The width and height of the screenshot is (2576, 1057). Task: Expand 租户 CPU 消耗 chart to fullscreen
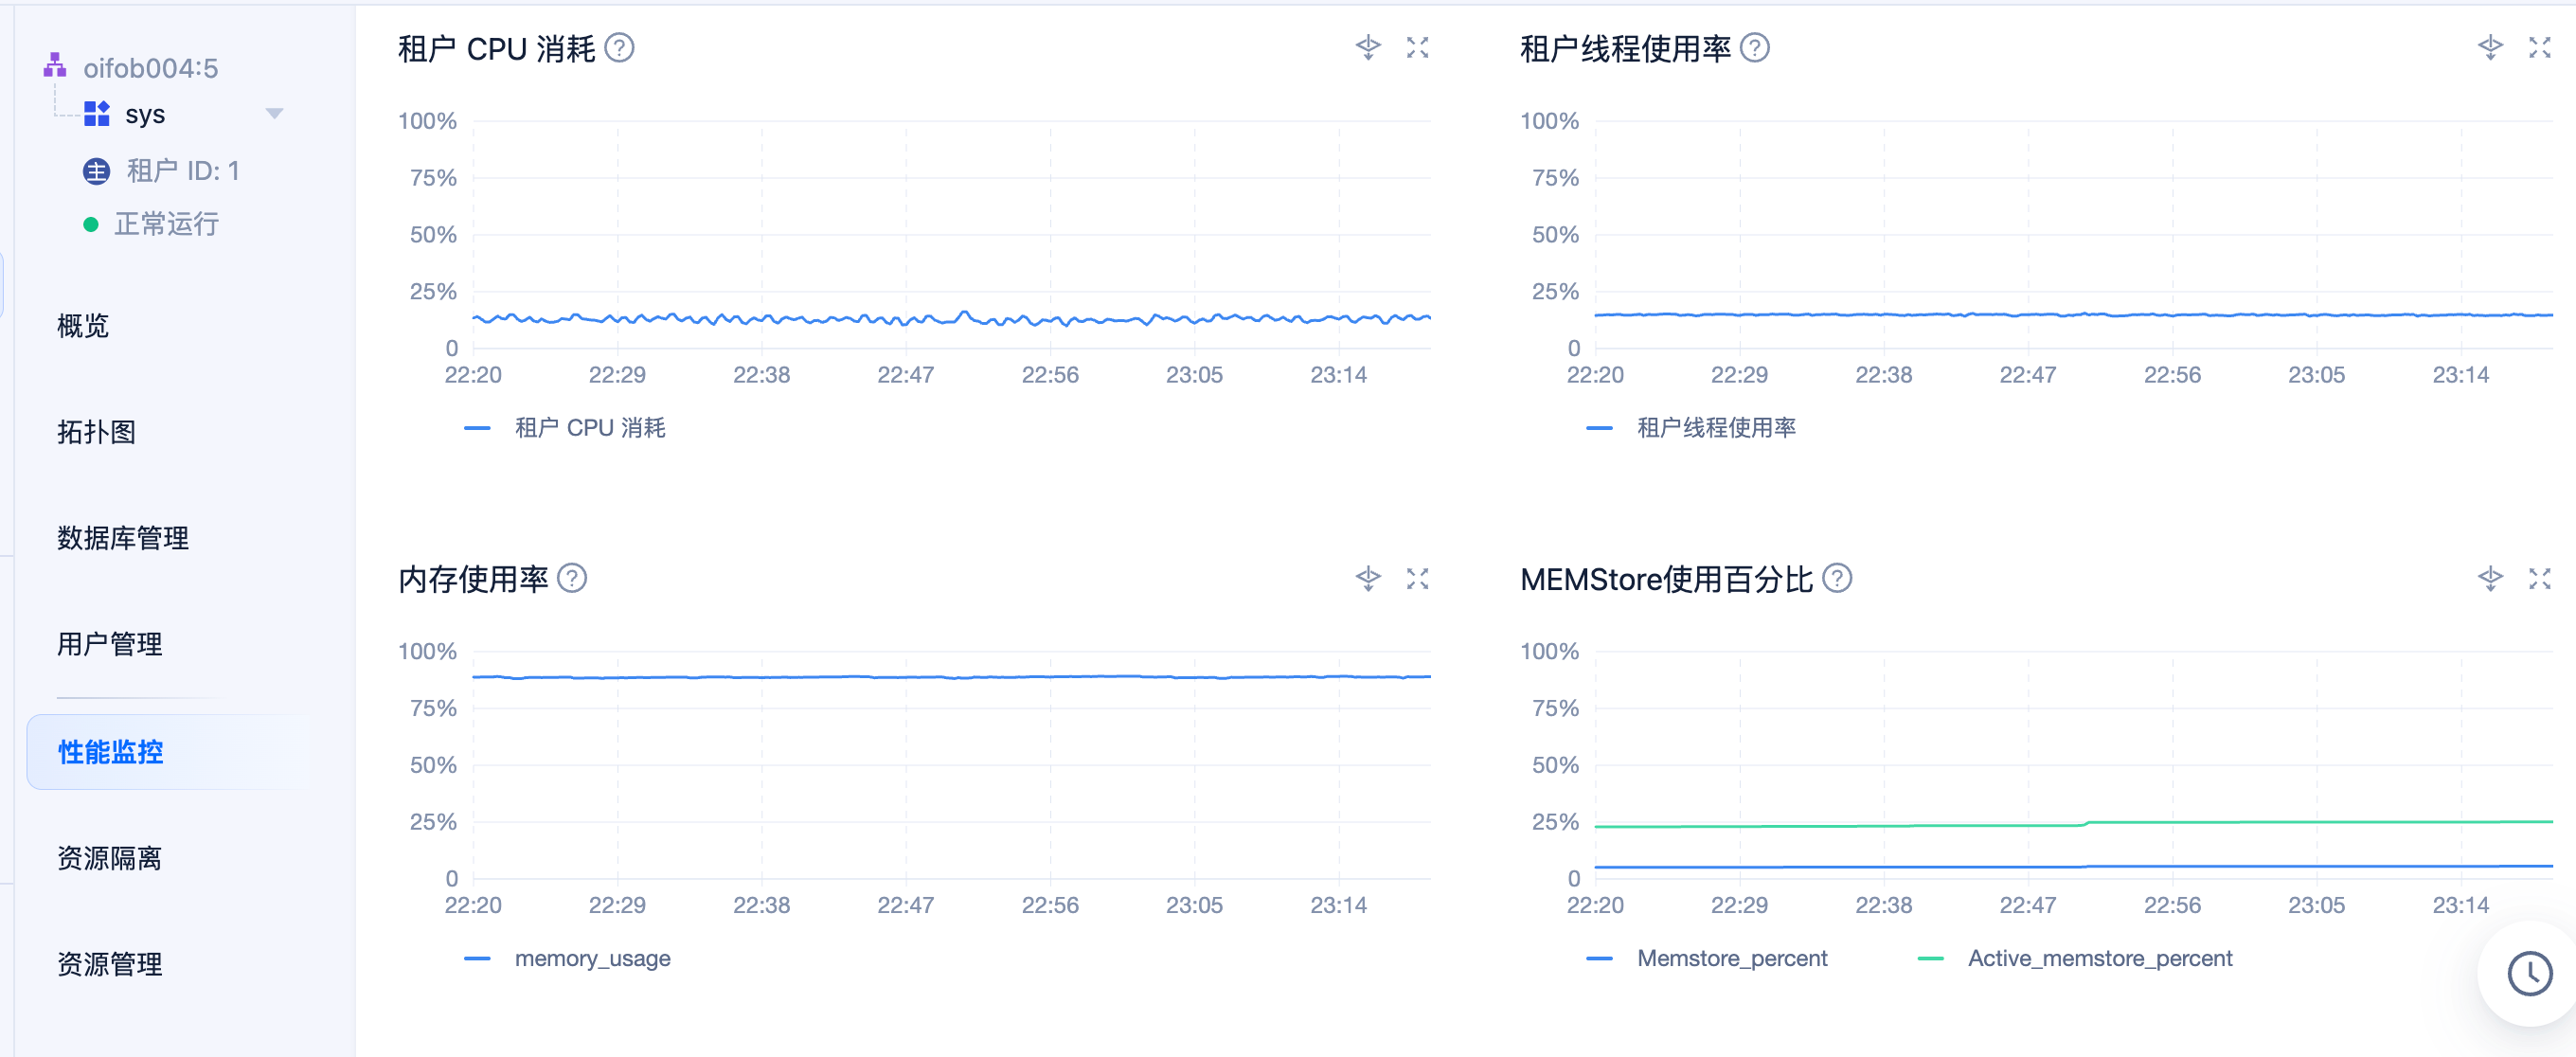tap(1417, 48)
